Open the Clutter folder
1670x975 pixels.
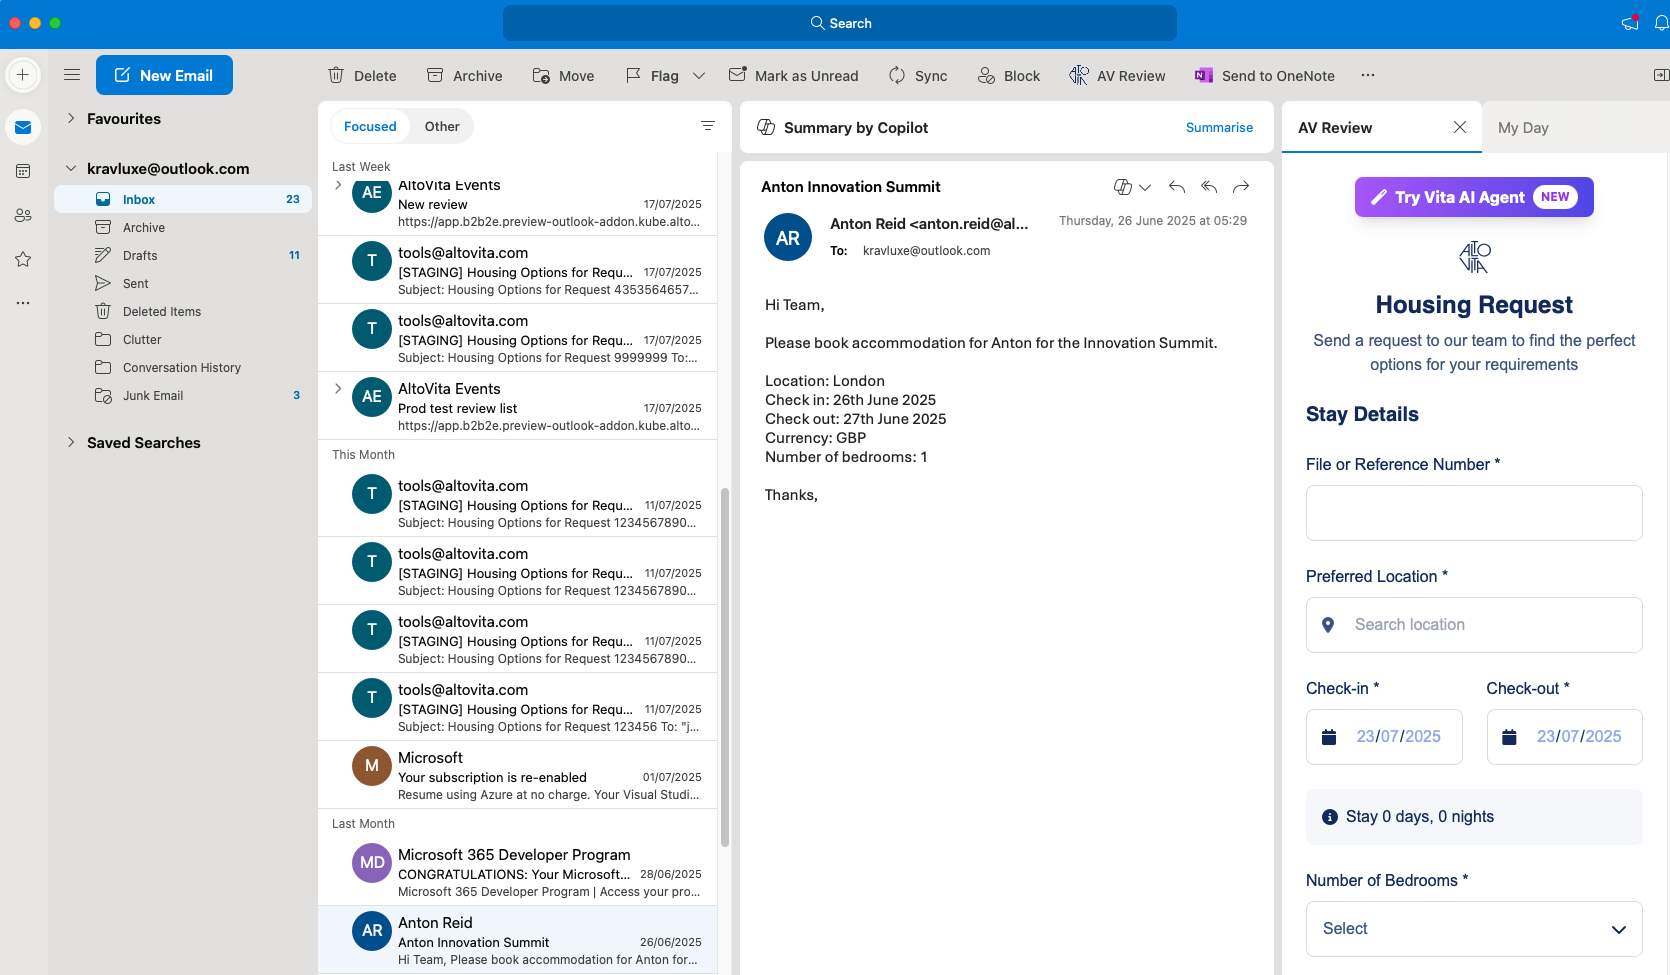[x=183, y=339]
